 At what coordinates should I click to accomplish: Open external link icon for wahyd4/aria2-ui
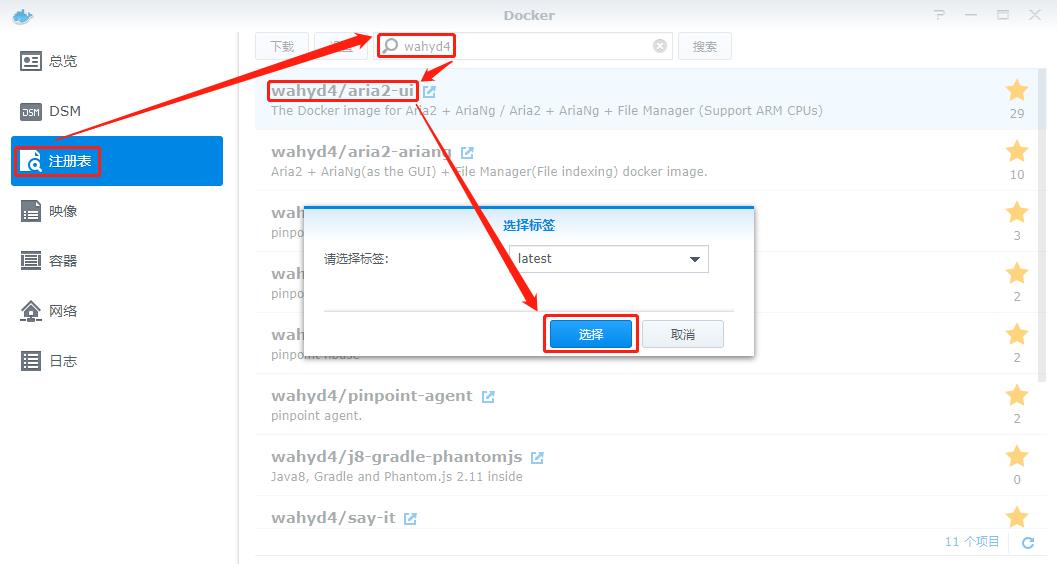(x=429, y=91)
